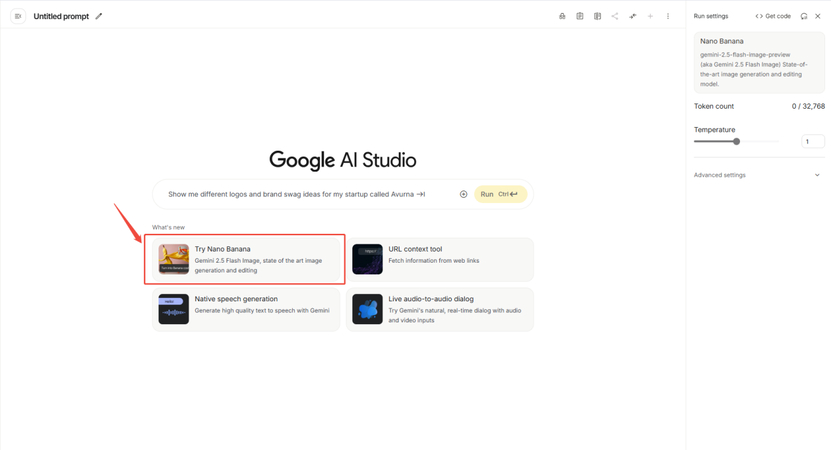Click the Live audio-to-audio dialog thumbnail
The height and width of the screenshot is (450, 831).
367,309
